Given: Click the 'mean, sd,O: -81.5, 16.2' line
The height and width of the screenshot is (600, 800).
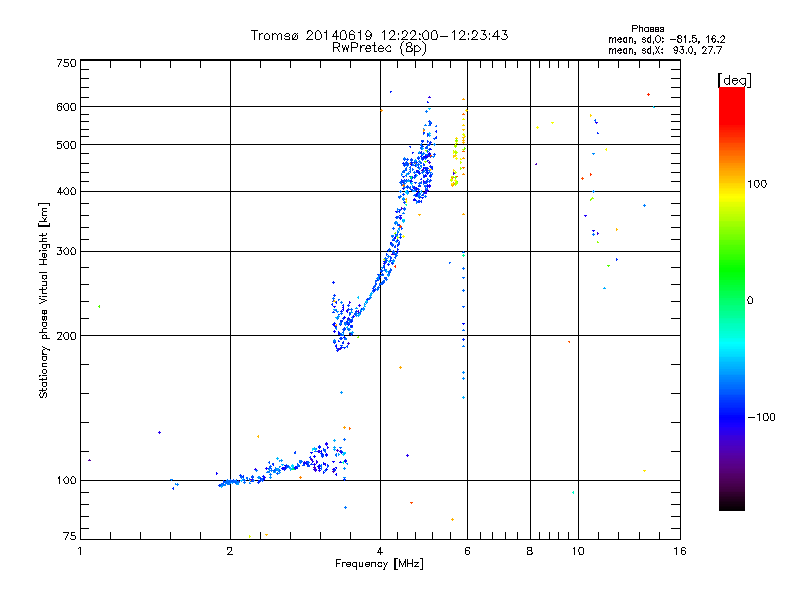Looking at the screenshot, I should 666,39.
